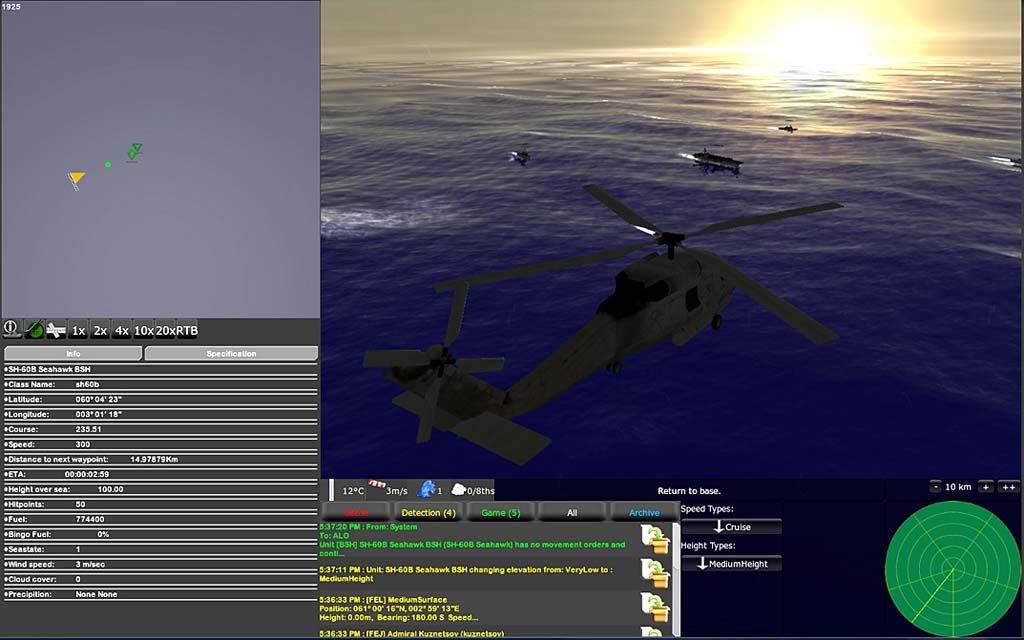Open the green radar sensor icon
Viewport: 1024px width, 640px height.
(34, 329)
